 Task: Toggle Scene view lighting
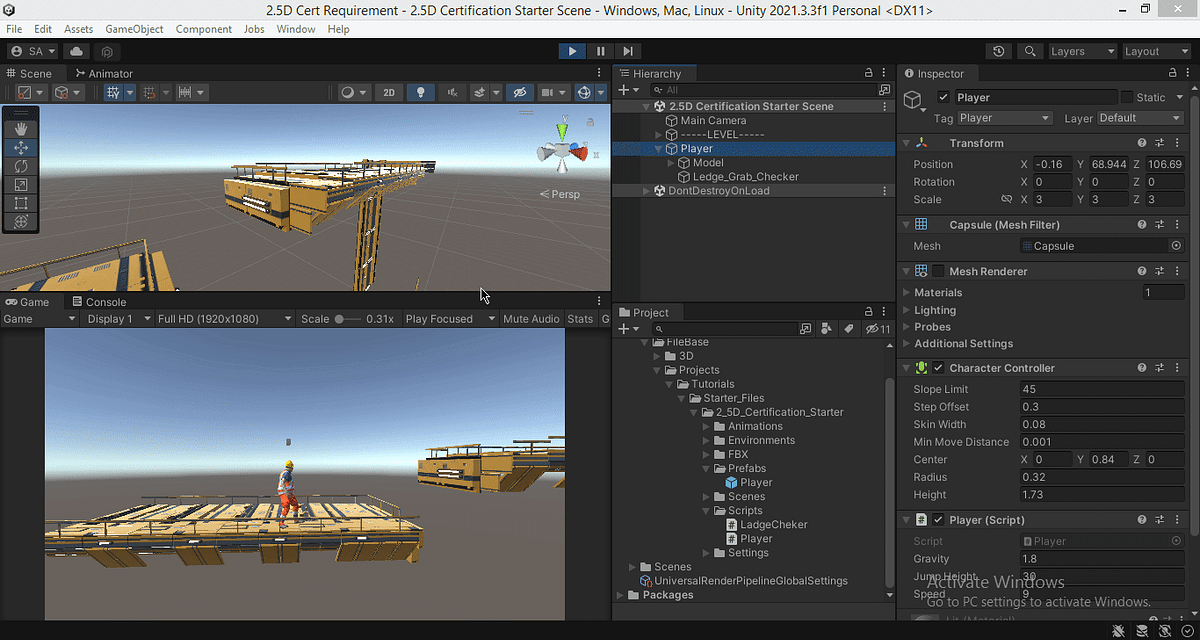[420, 92]
